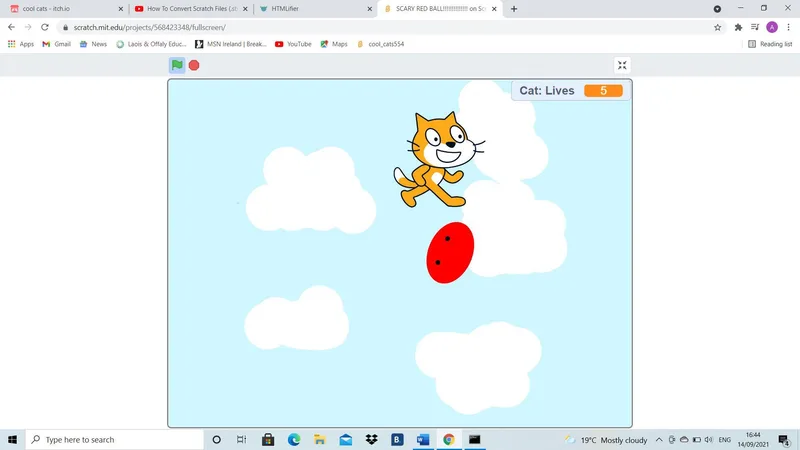
Task: Open the Windows Start menu
Action: pyautogui.click(x=12, y=440)
